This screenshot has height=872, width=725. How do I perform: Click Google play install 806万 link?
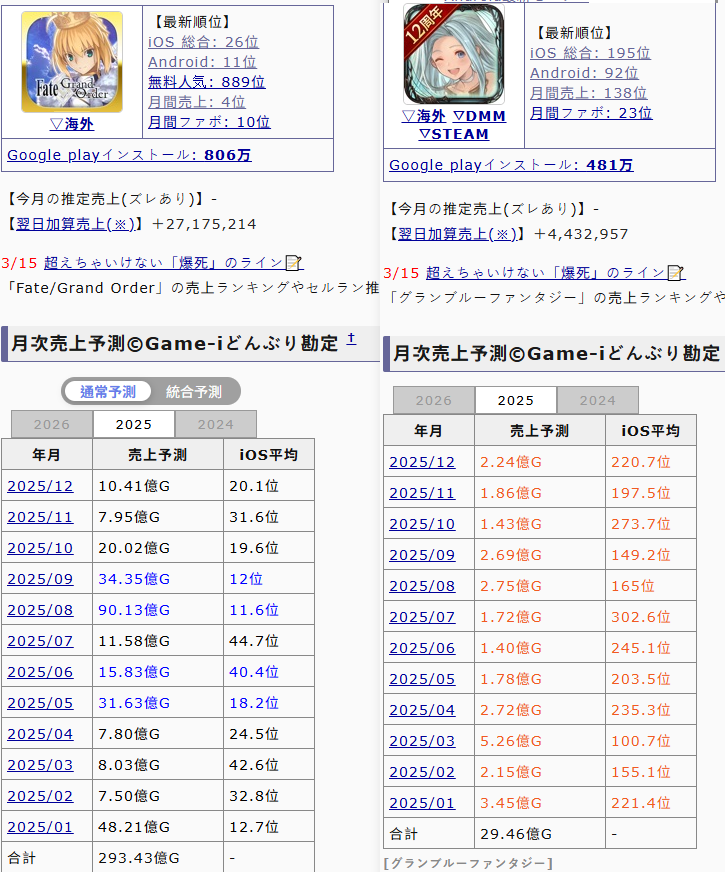(129, 155)
